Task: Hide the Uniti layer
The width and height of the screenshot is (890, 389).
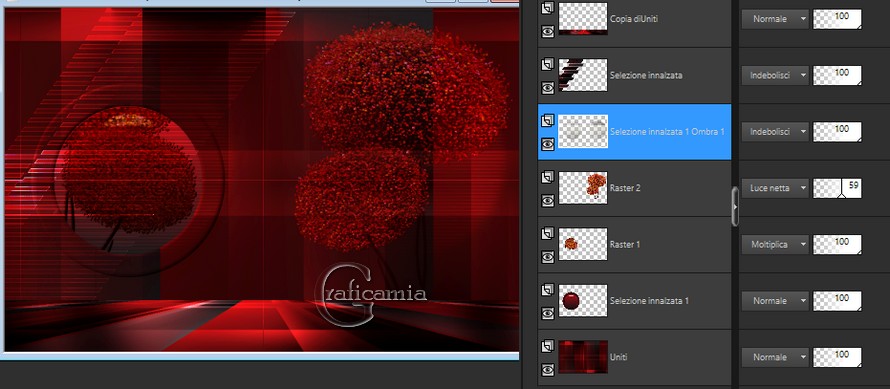Action: (x=547, y=370)
